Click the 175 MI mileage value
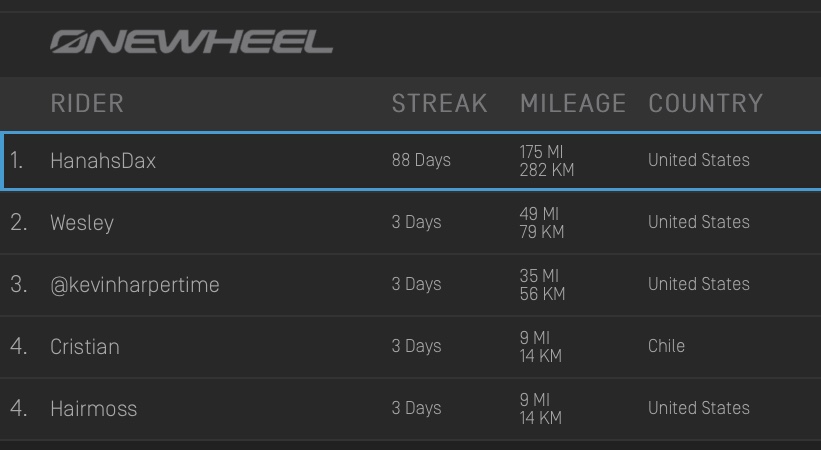This screenshot has height=450, width=821. coord(541,152)
